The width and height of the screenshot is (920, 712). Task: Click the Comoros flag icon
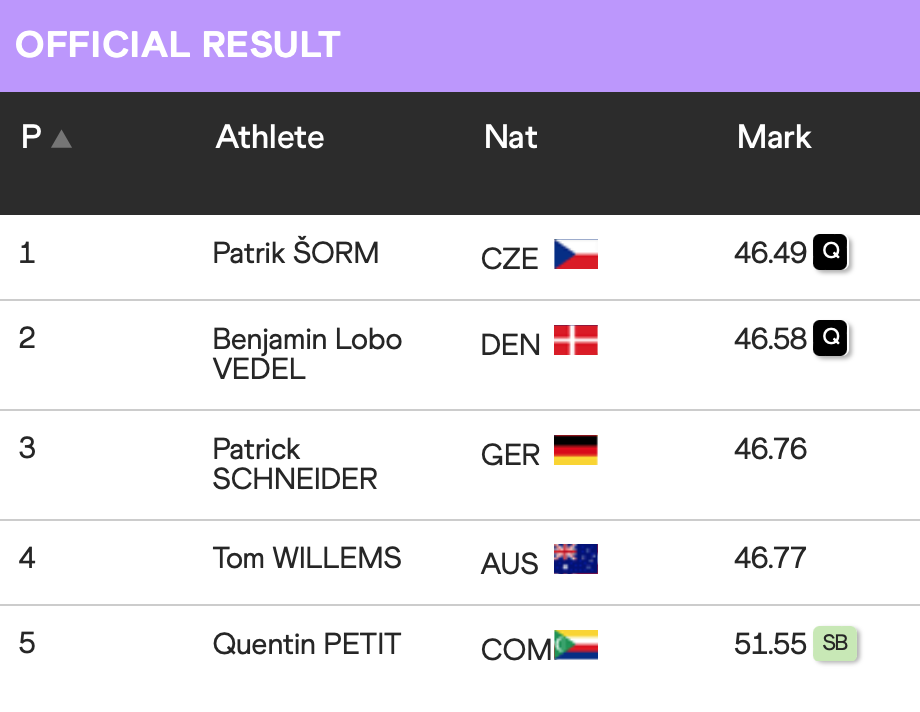tap(576, 645)
